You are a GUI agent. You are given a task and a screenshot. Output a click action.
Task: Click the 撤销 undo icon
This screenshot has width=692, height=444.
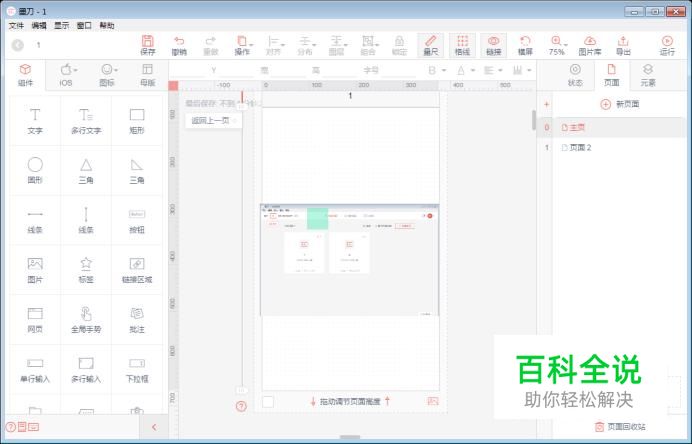click(x=179, y=45)
